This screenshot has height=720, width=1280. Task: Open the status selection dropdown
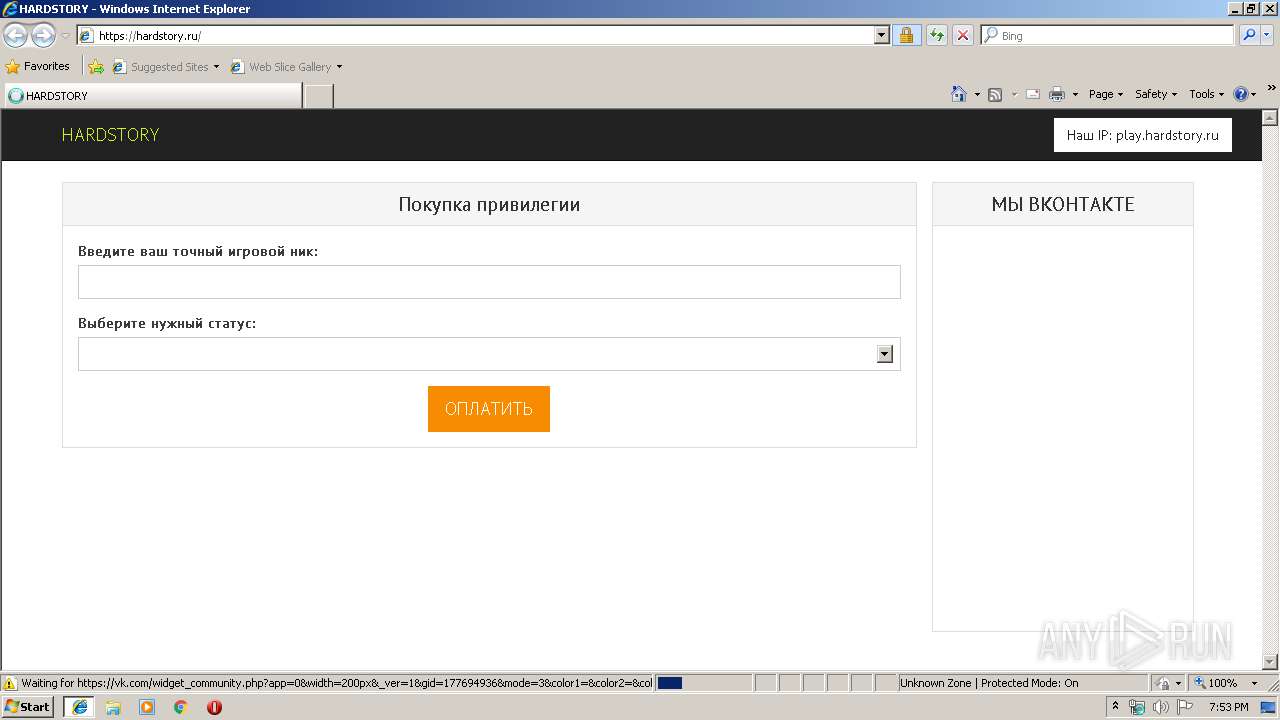click(489, 354)
